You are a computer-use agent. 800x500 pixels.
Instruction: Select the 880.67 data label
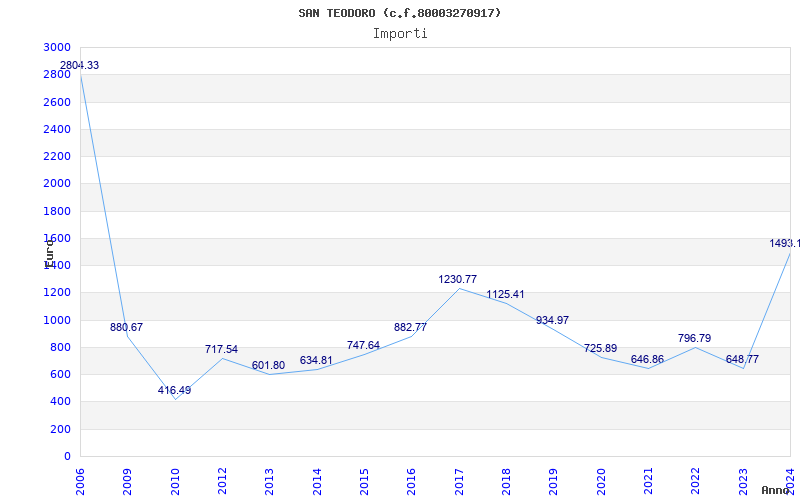click(126, 327)
